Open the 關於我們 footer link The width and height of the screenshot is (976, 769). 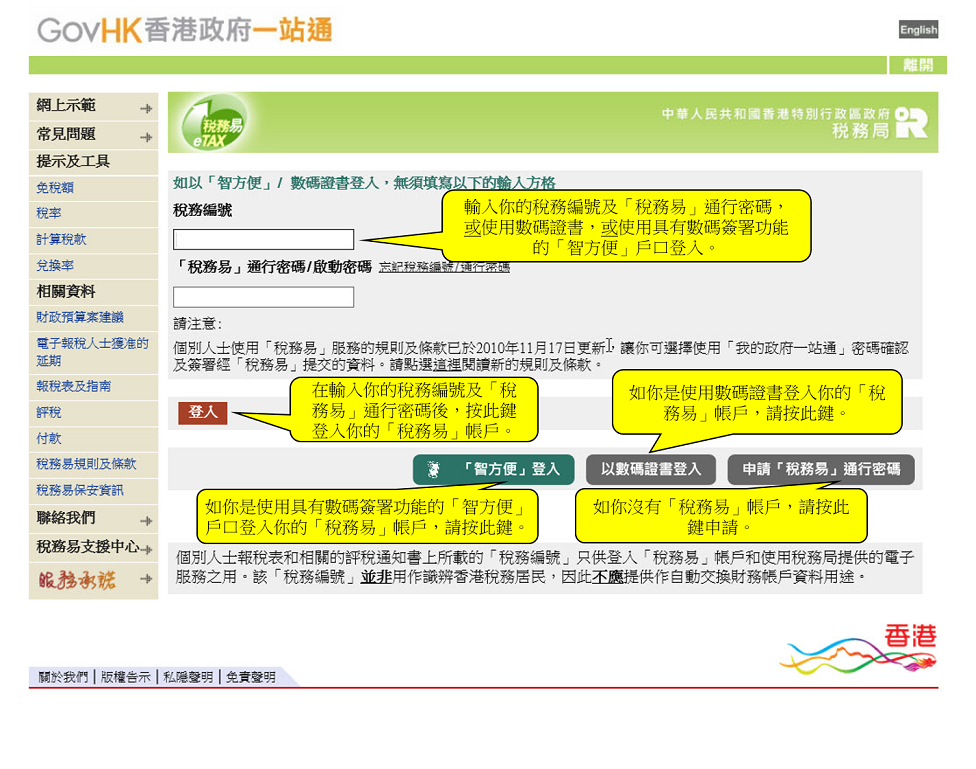(63, 677)
